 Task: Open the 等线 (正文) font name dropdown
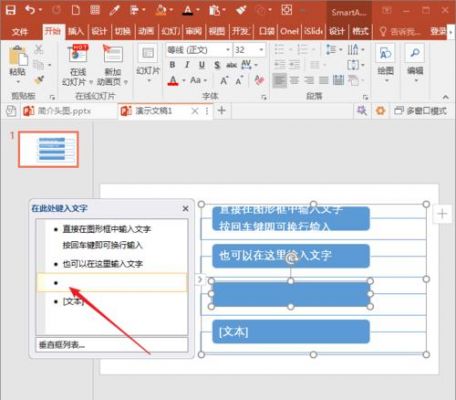228,50
